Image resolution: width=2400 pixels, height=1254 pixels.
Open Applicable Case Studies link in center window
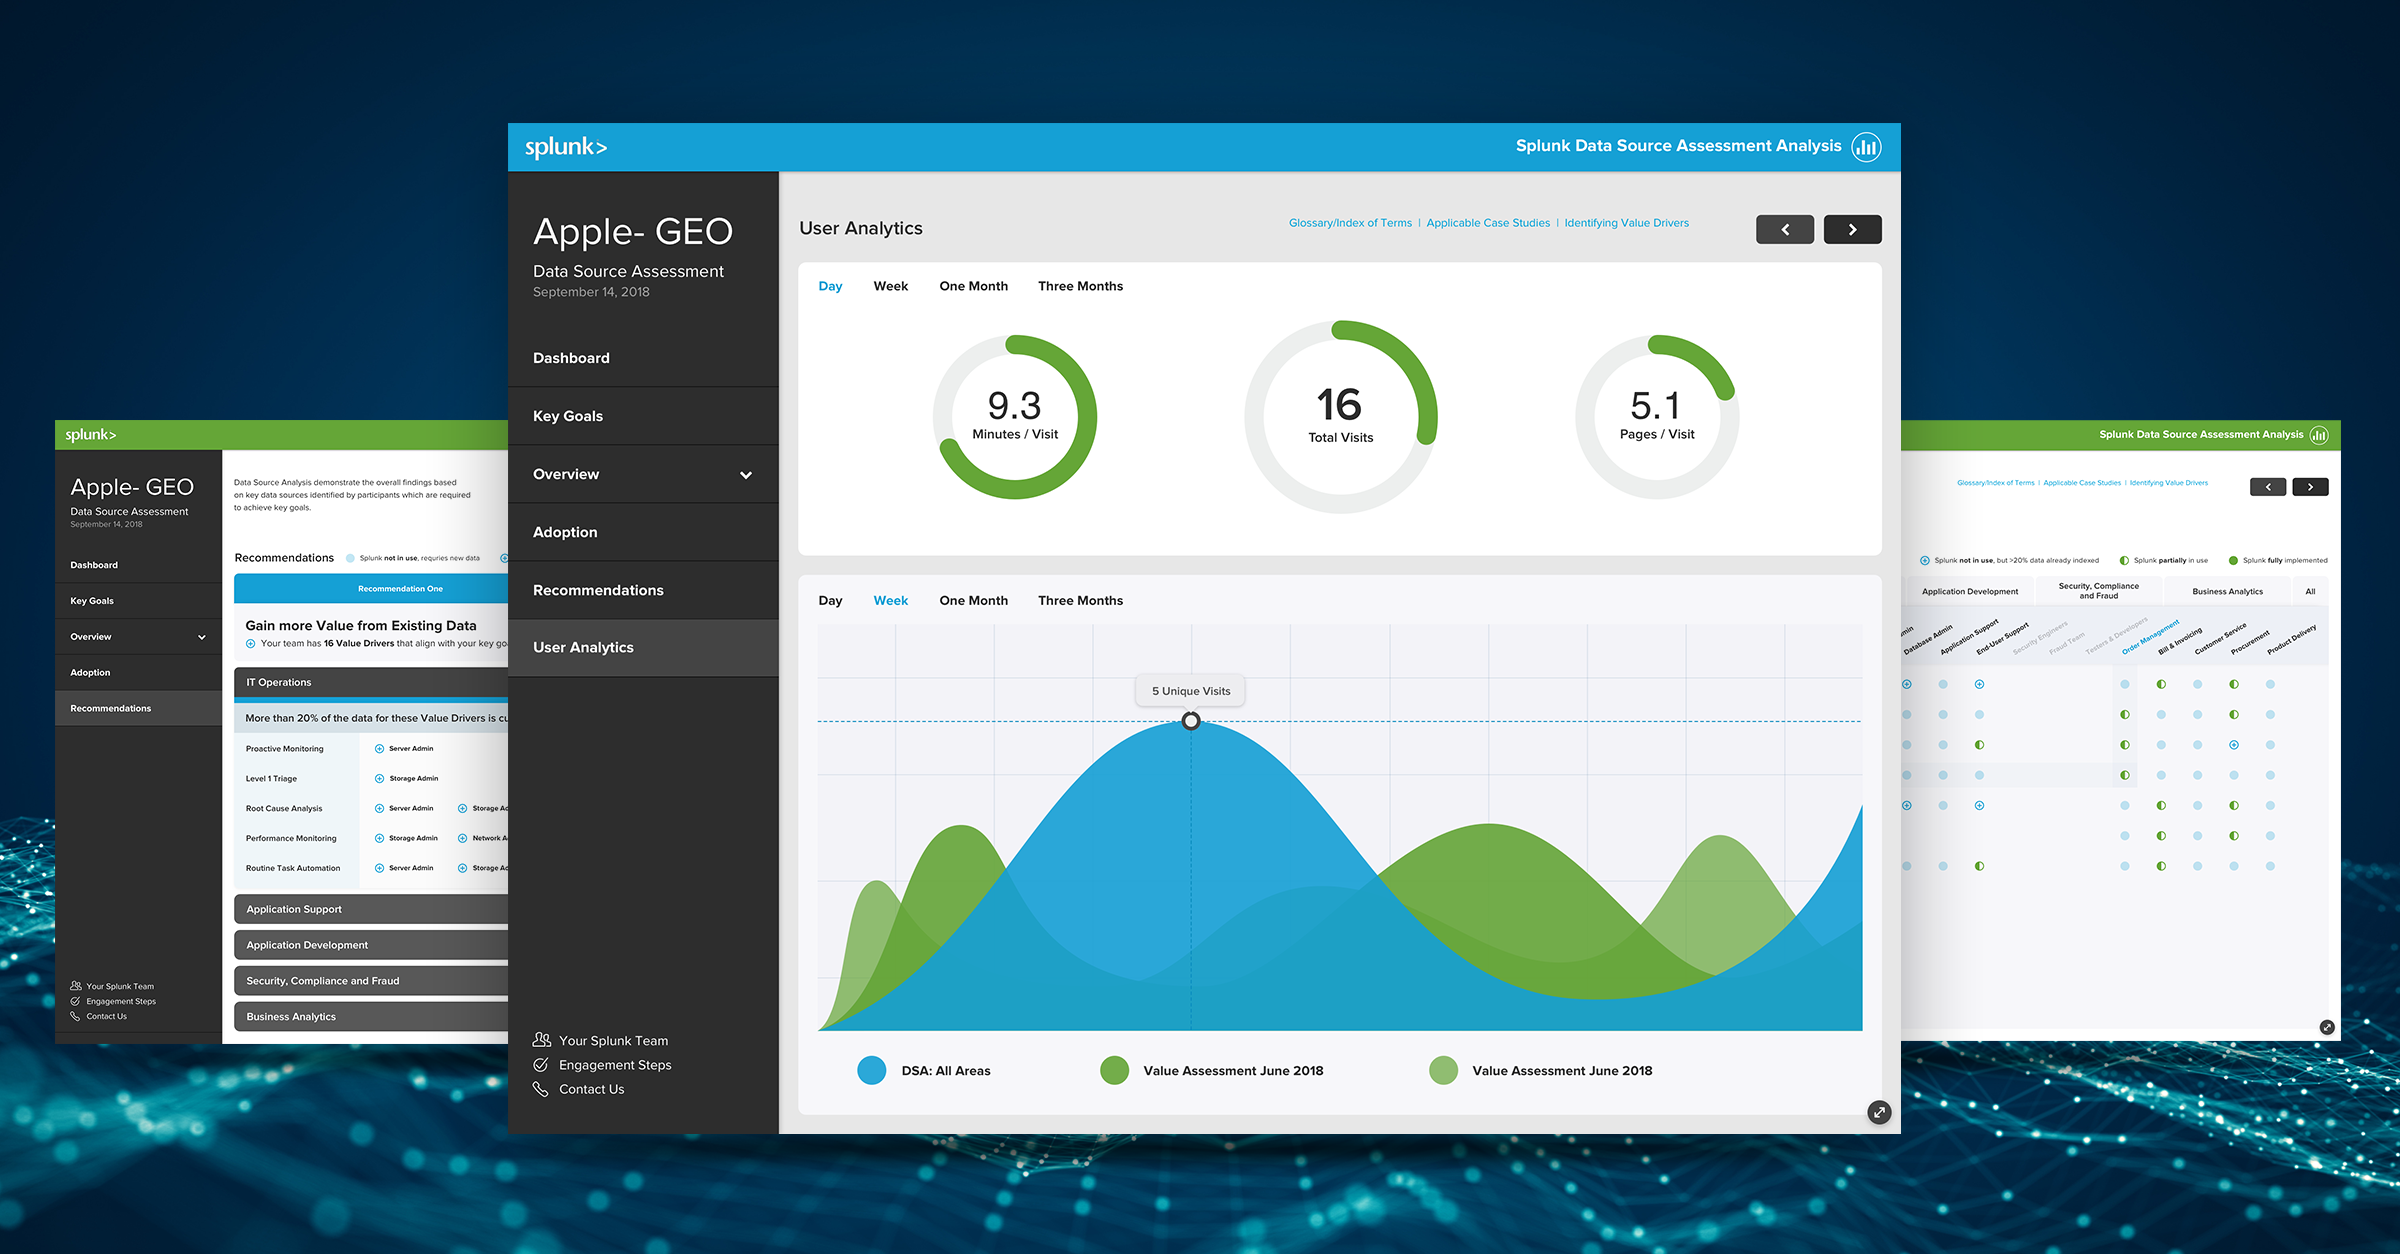coord(1488,223)
